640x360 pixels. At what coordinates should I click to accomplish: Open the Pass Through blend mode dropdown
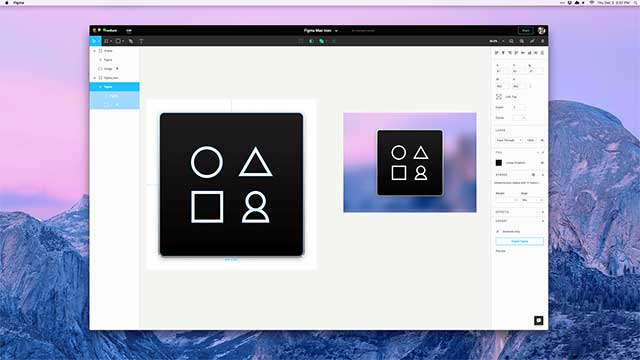pyautogui.click(x=509, y=140)
